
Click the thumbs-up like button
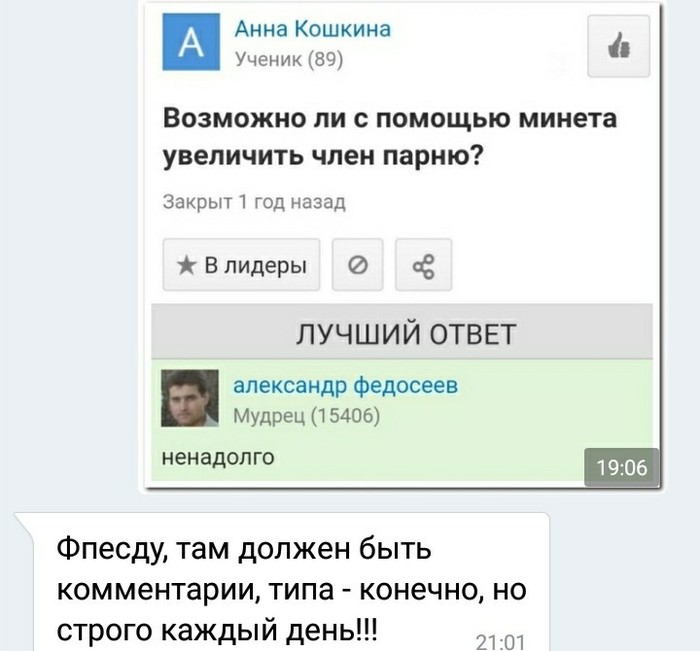pyautogui.click(x=618, y=46)
